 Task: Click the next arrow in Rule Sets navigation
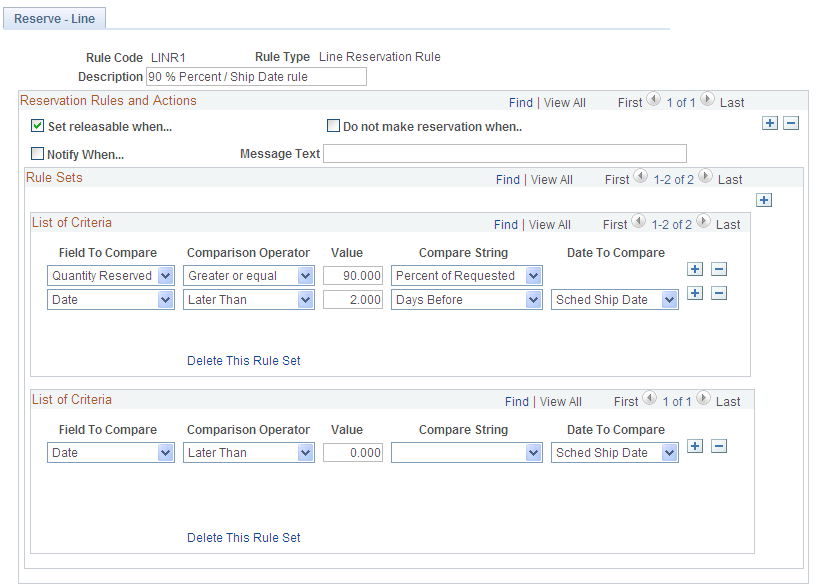pos(703,179)
